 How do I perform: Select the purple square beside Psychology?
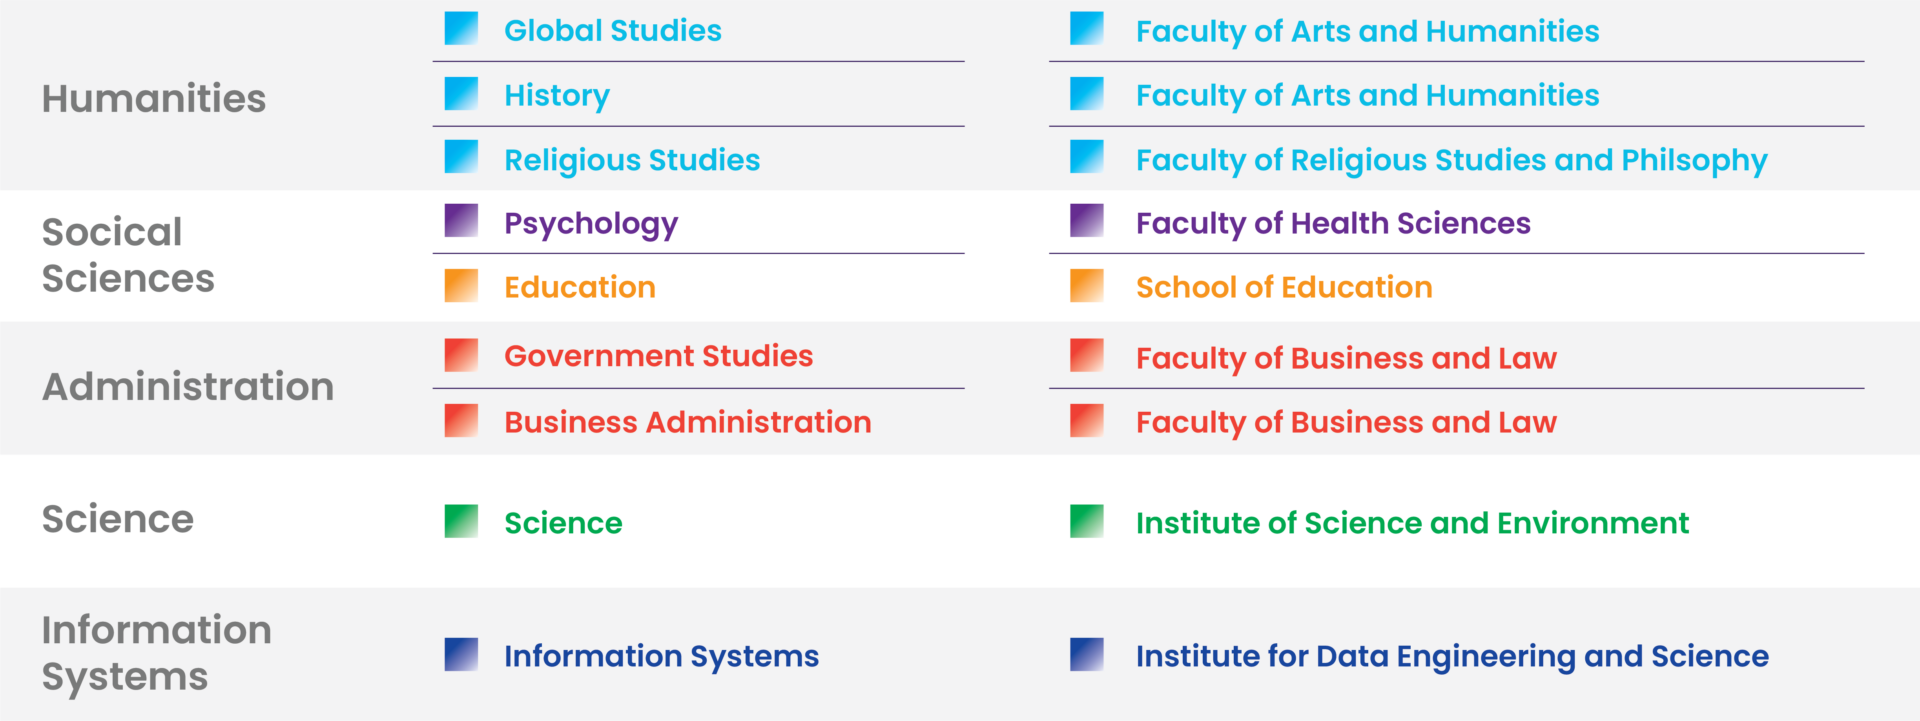point(461,221)
